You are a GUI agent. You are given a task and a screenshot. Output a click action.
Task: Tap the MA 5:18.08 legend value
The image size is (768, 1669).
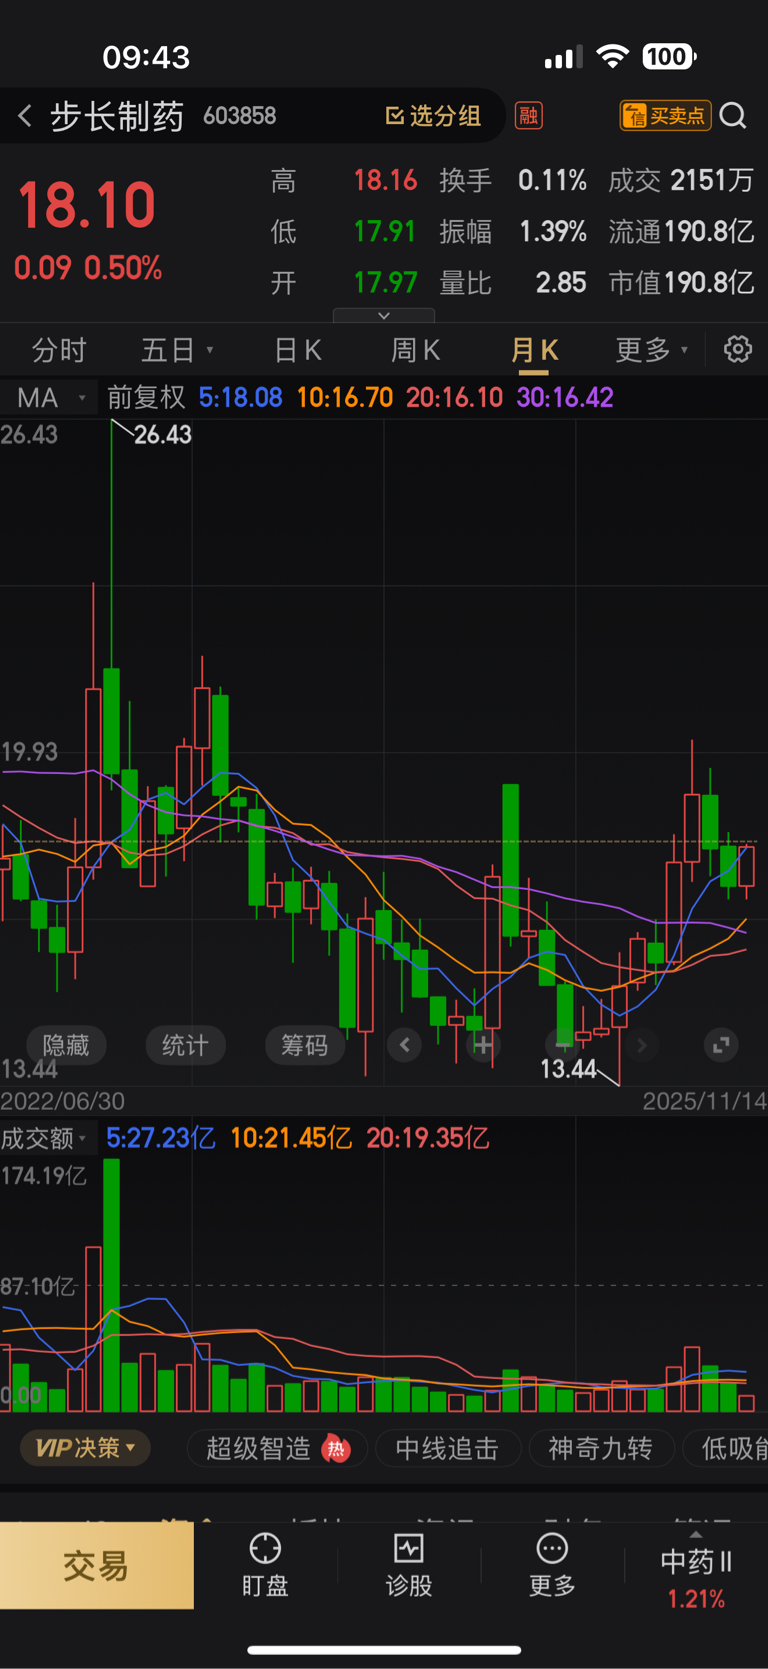click(x=240, y=398)
